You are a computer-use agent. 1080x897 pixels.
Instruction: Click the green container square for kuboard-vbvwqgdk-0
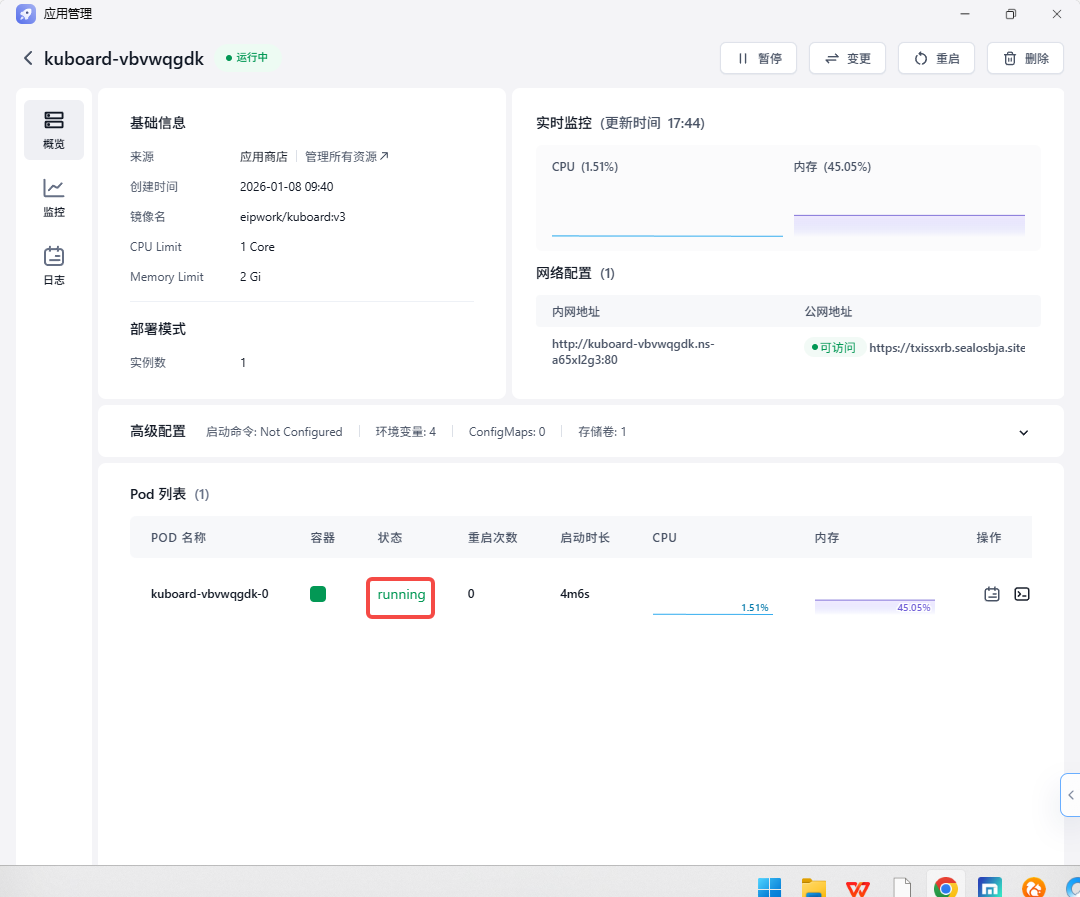pyautogui.click(x=318, y=594)
